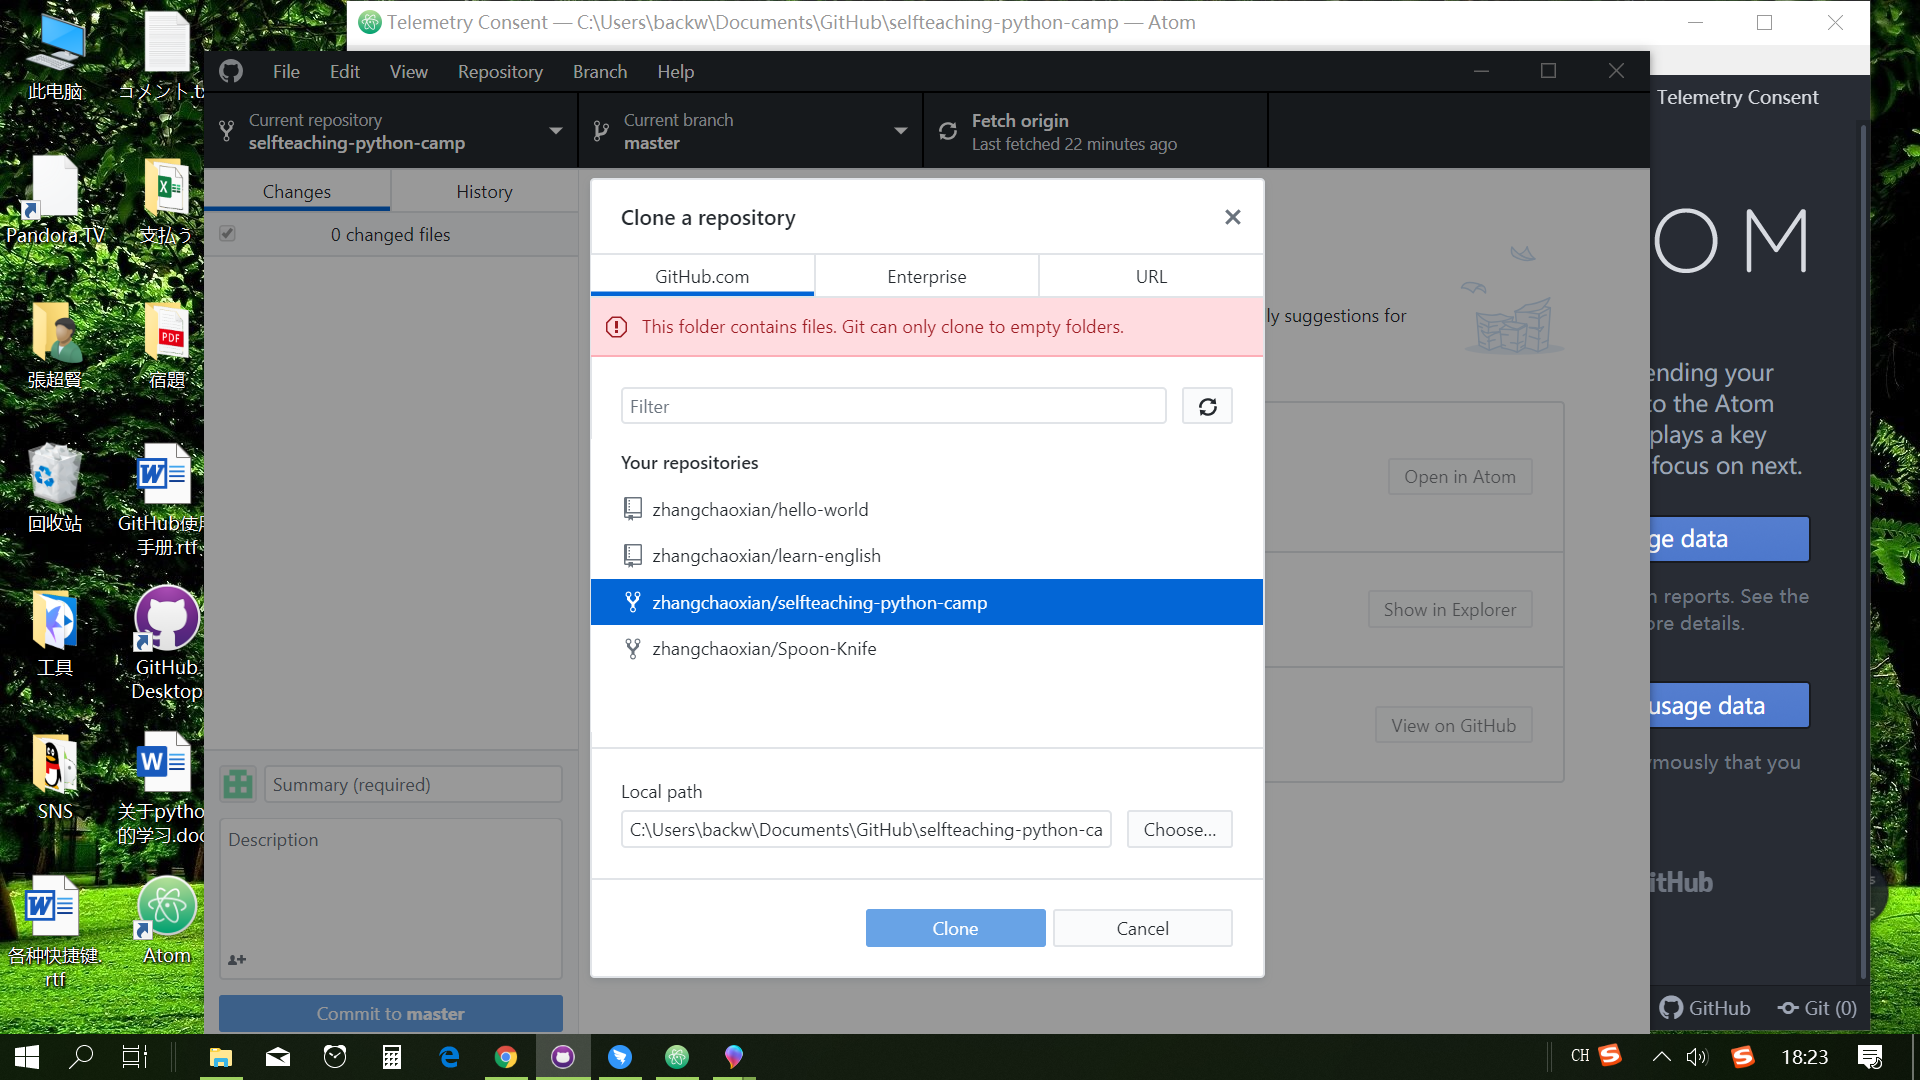The height and width of the screenshot is (1080, 1920).
Task: Expand the Current branch dropdown
Action: (x=900, y=131)
